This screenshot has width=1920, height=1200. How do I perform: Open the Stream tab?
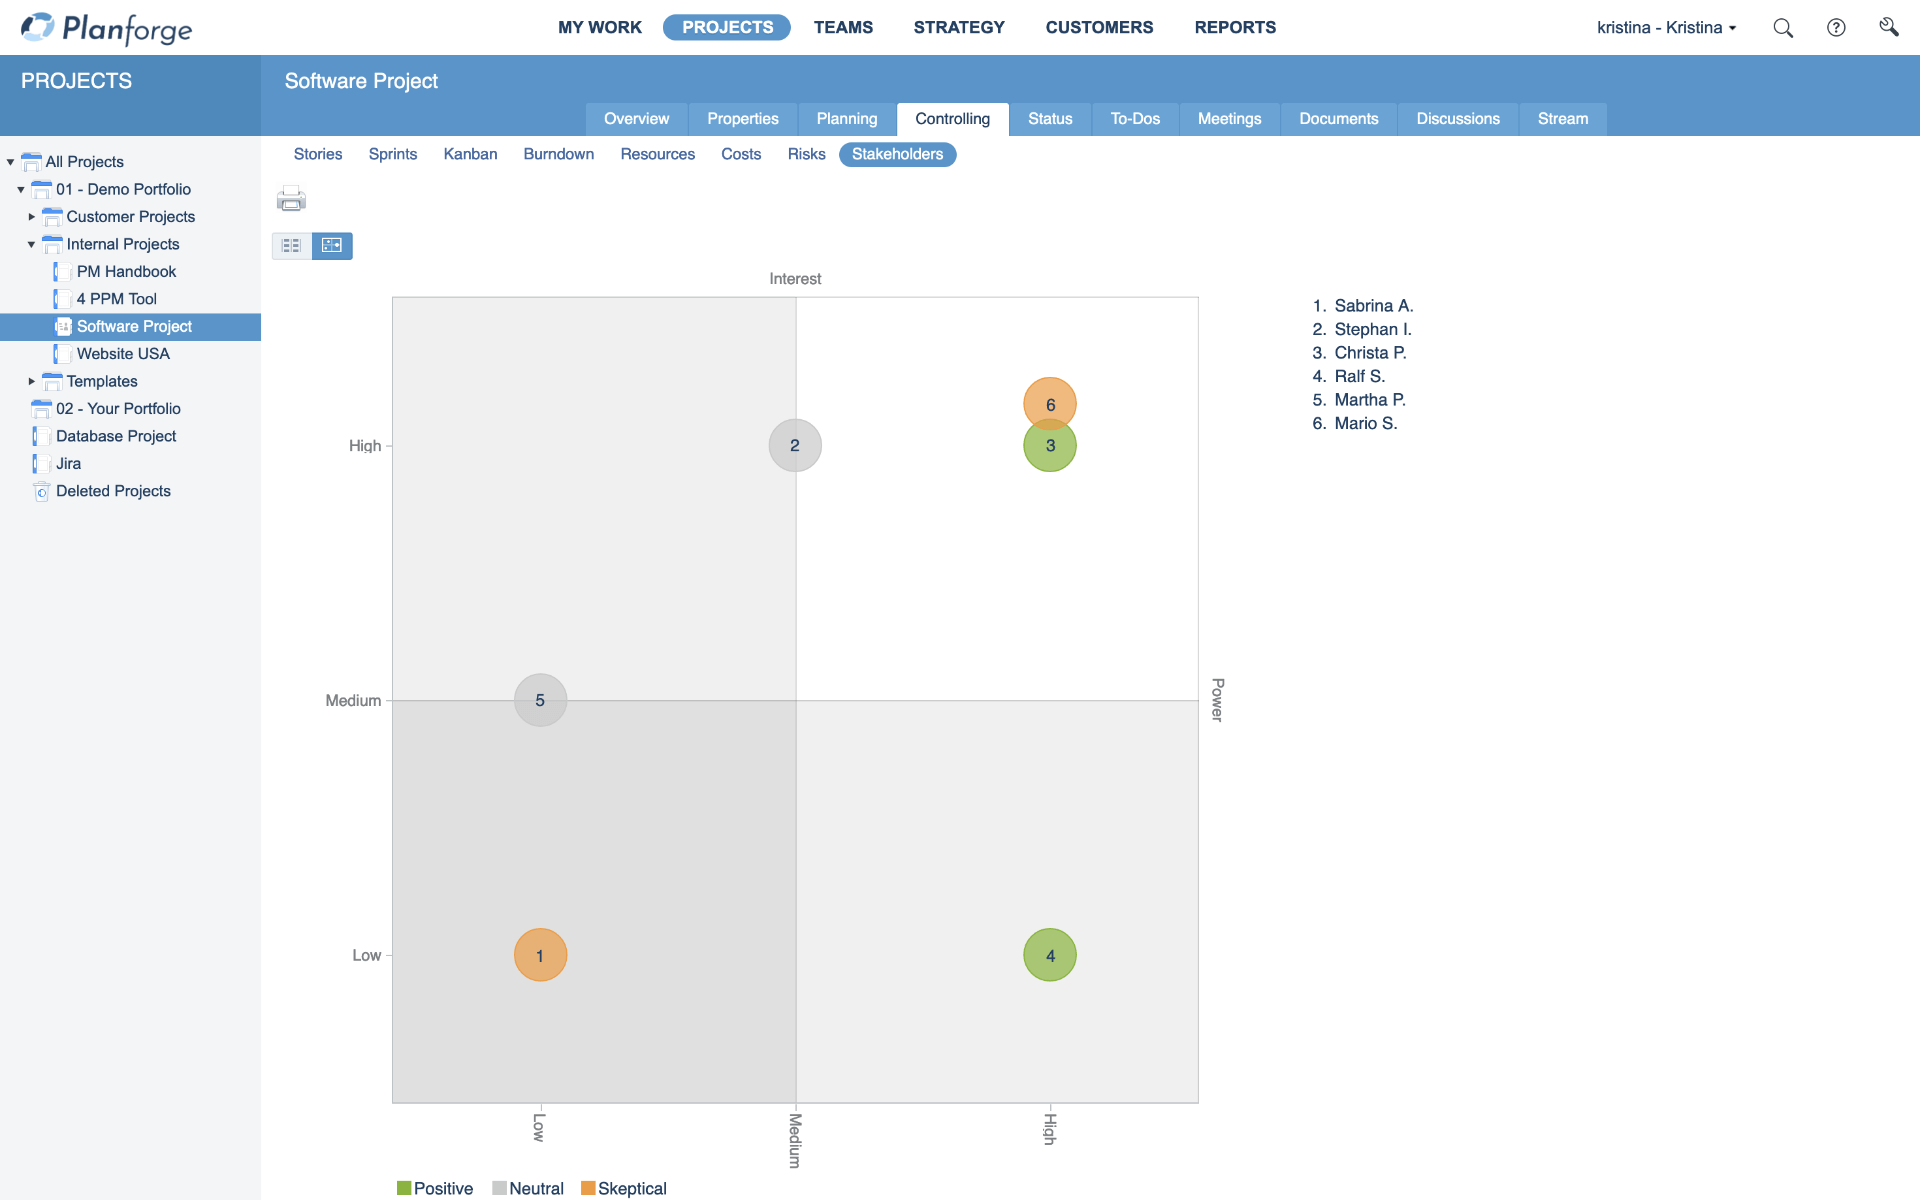[x=1563, y=119]
